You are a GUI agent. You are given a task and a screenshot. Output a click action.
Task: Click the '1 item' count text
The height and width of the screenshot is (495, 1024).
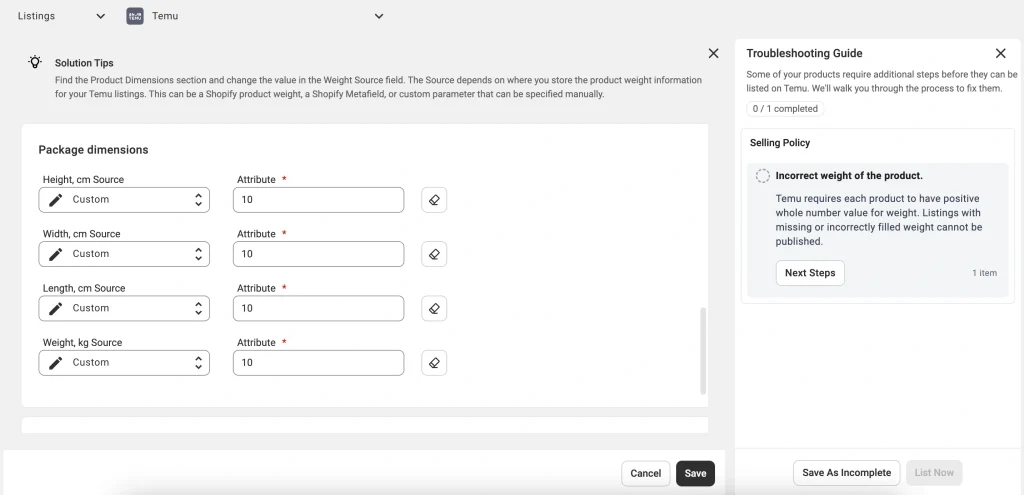(x=984, y=273)
